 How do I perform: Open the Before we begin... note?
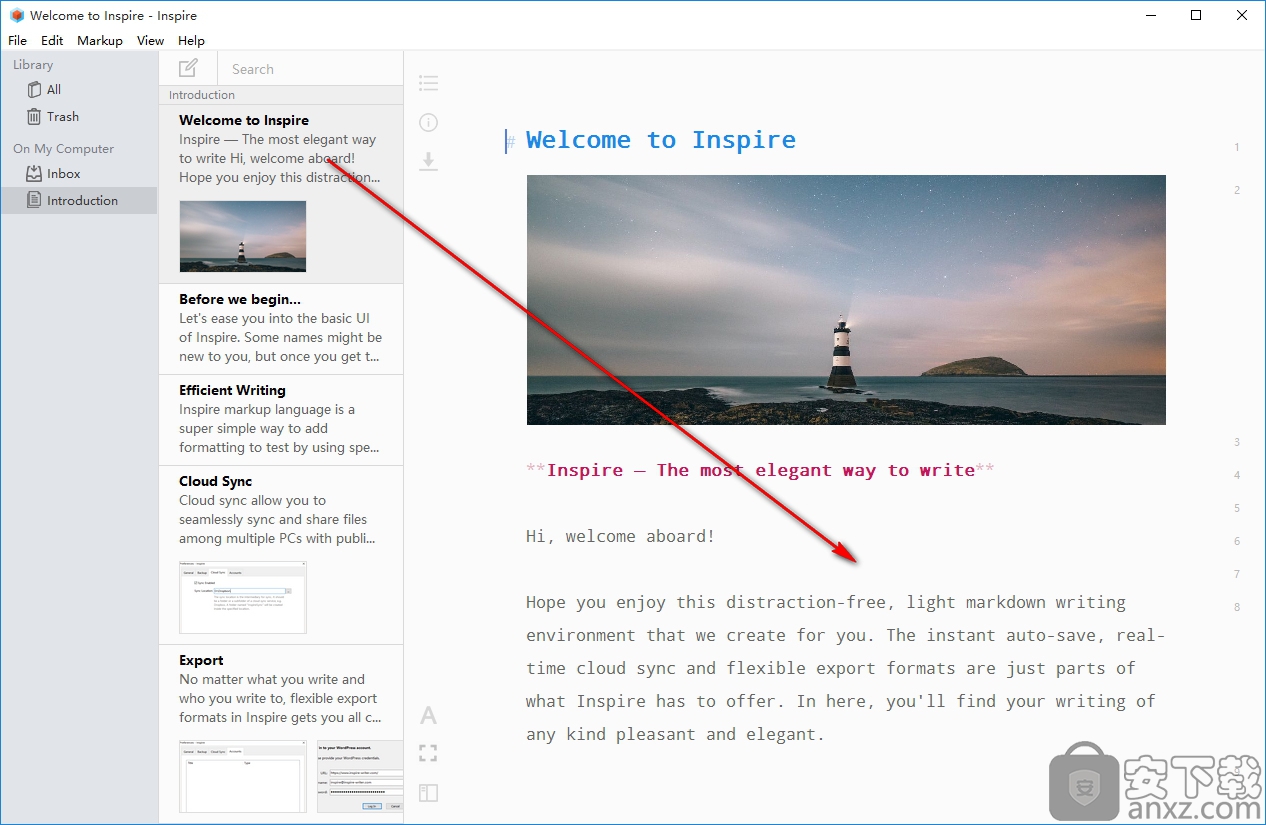[281, 329]
